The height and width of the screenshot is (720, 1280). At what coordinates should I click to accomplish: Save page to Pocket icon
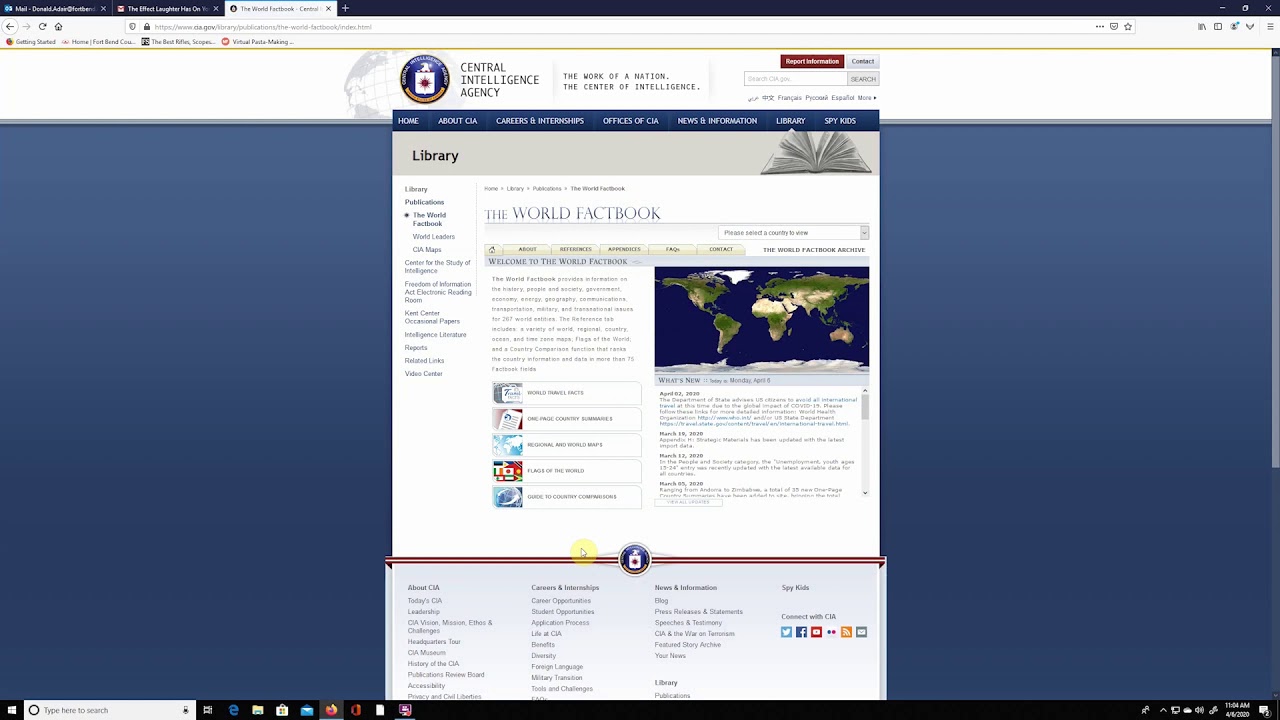(x=1114, y=27)
